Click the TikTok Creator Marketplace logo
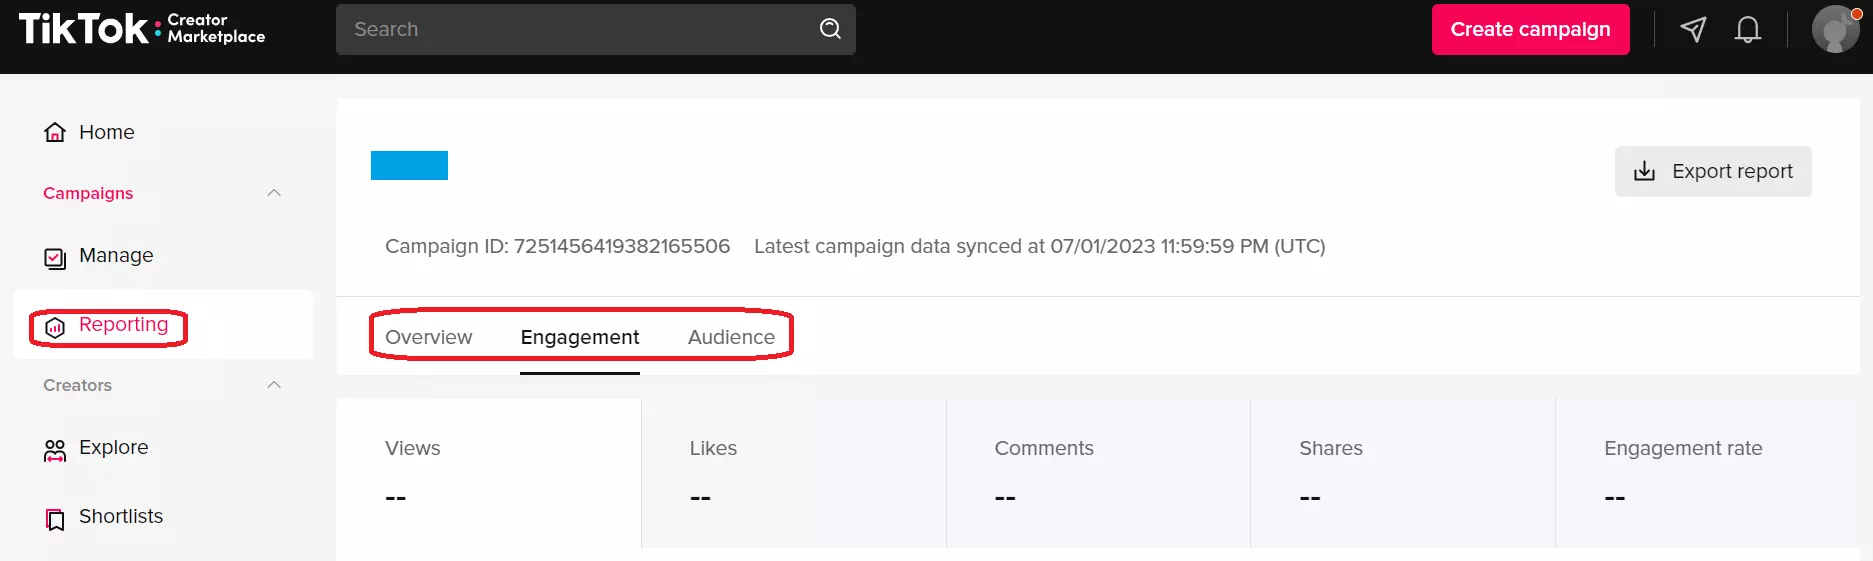 pos(142,29)
